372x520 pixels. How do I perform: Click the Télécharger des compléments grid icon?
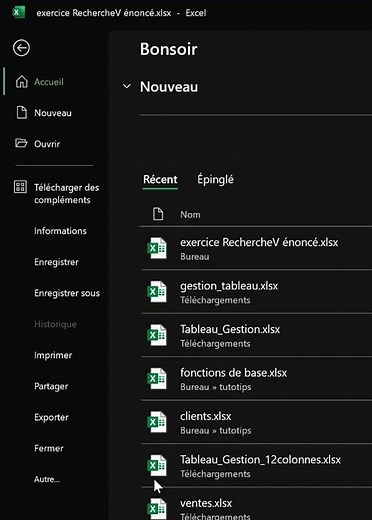pos(20,187)
